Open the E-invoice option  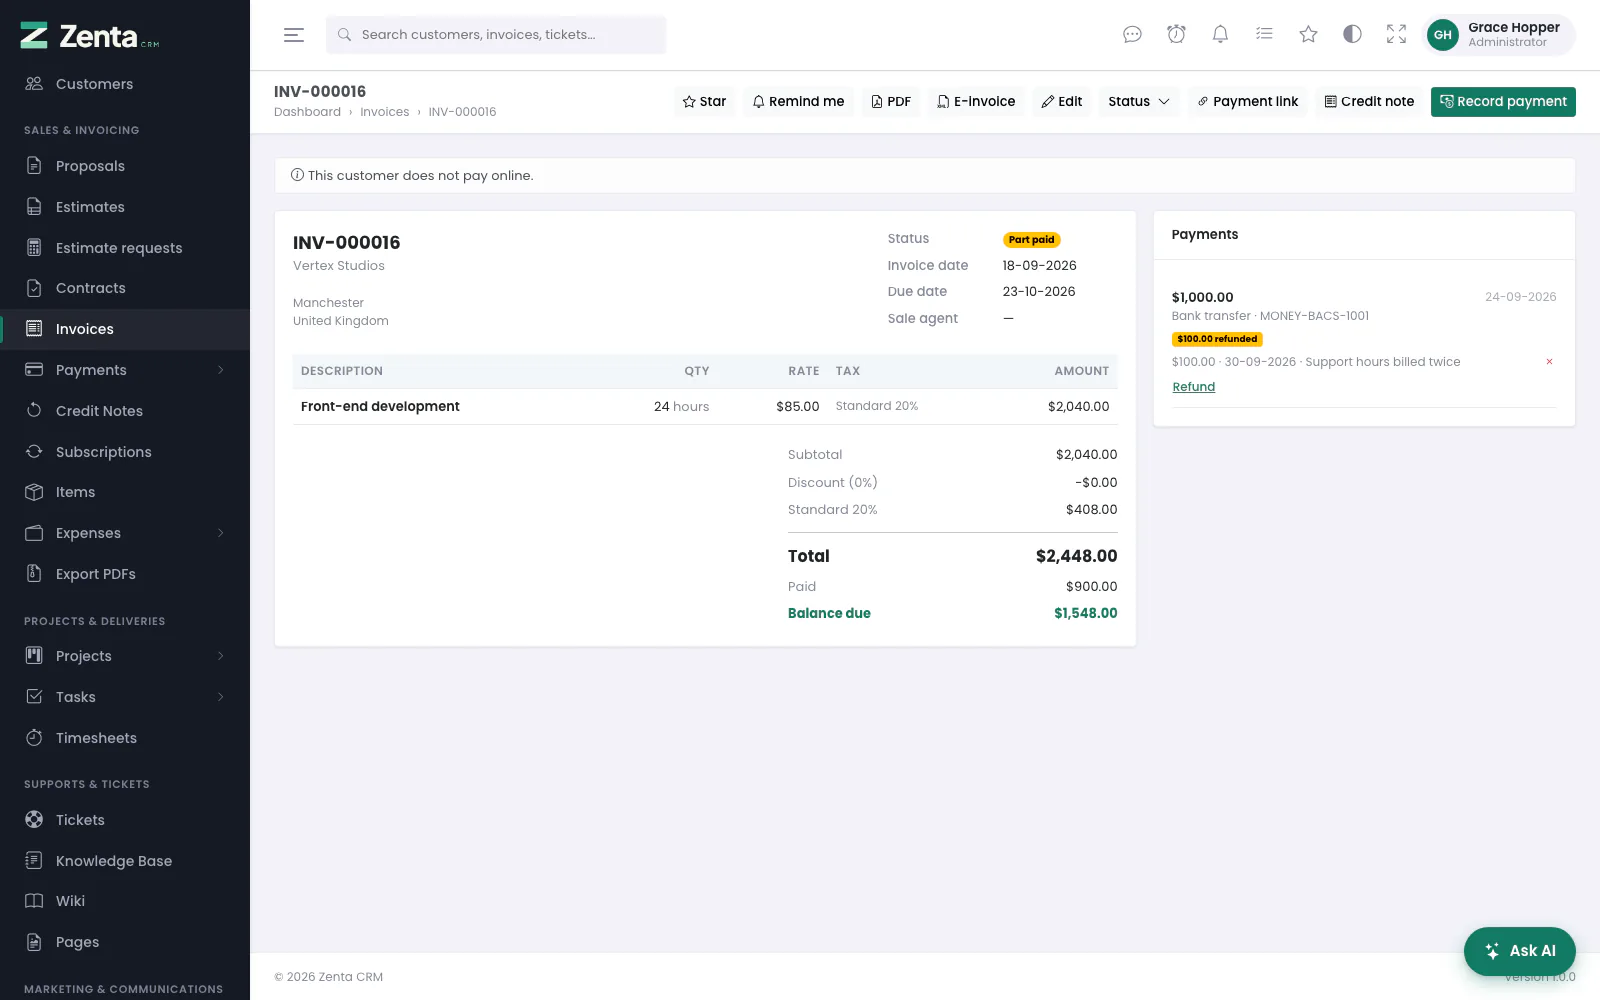coord(976,102)
